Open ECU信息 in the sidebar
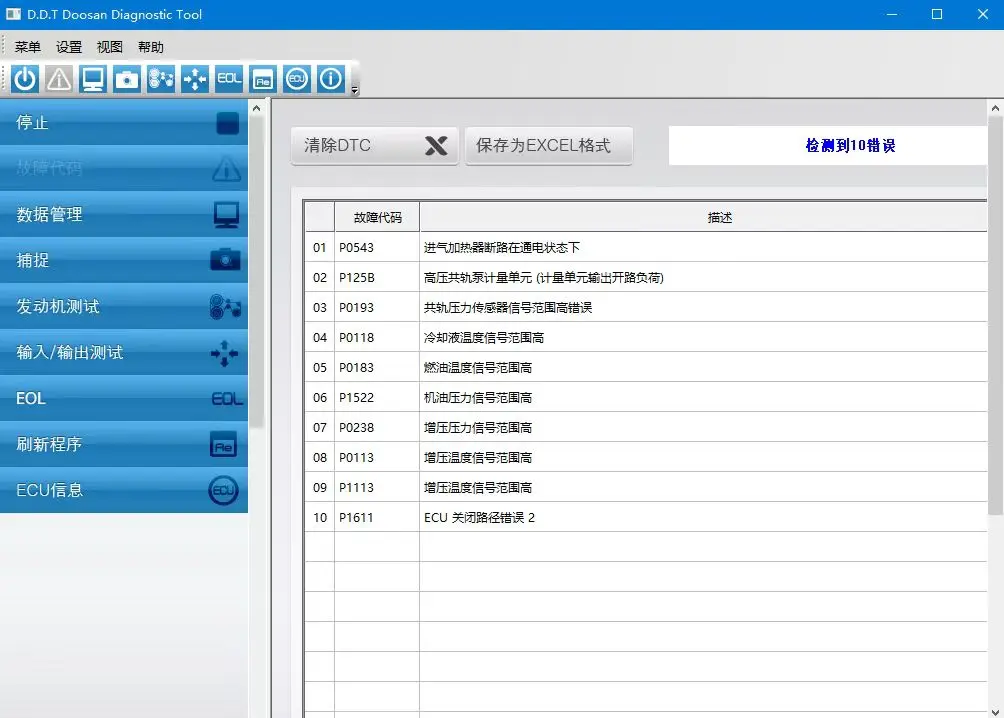 click(124, 490)
